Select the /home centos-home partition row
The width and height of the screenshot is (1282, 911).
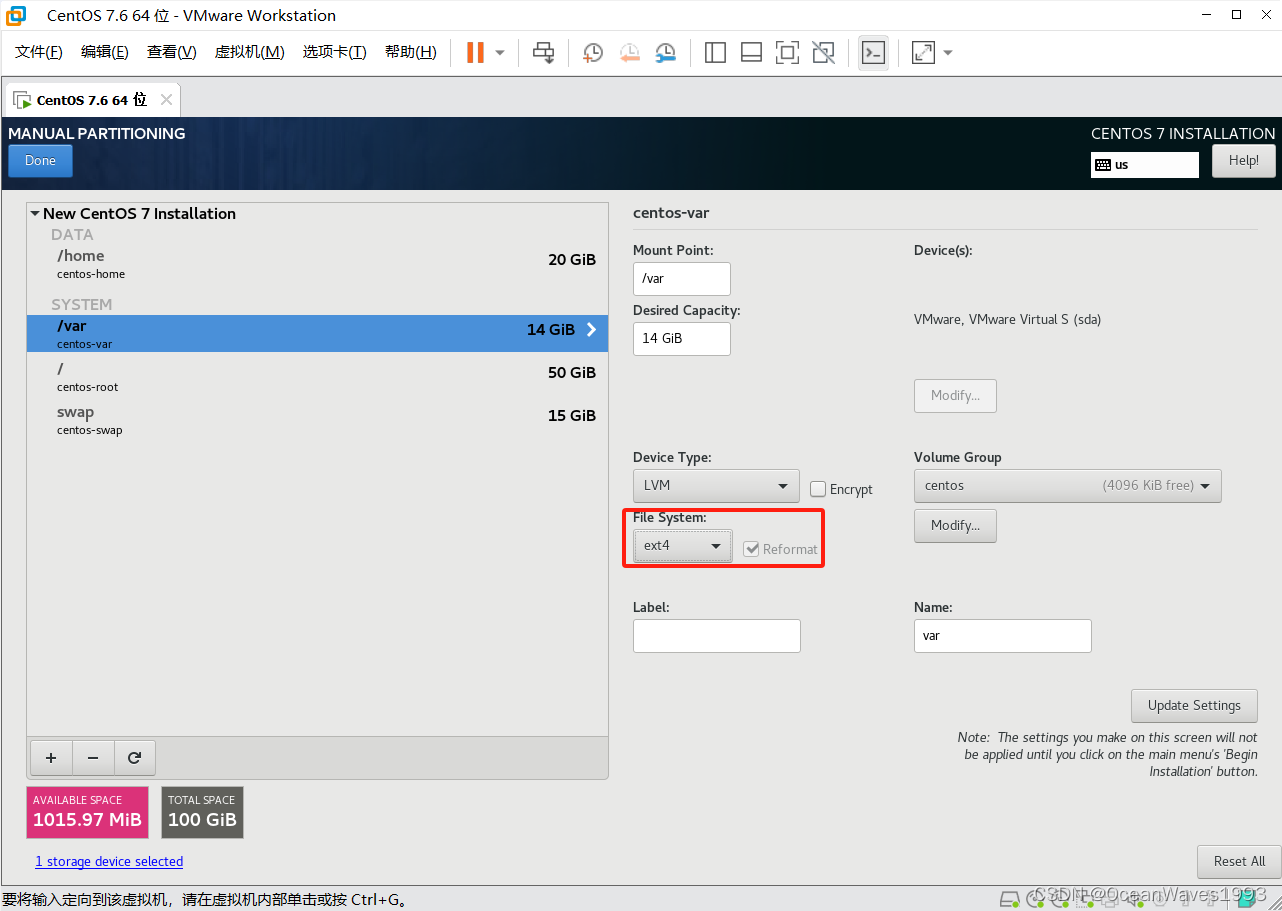[x=317, y=264]
